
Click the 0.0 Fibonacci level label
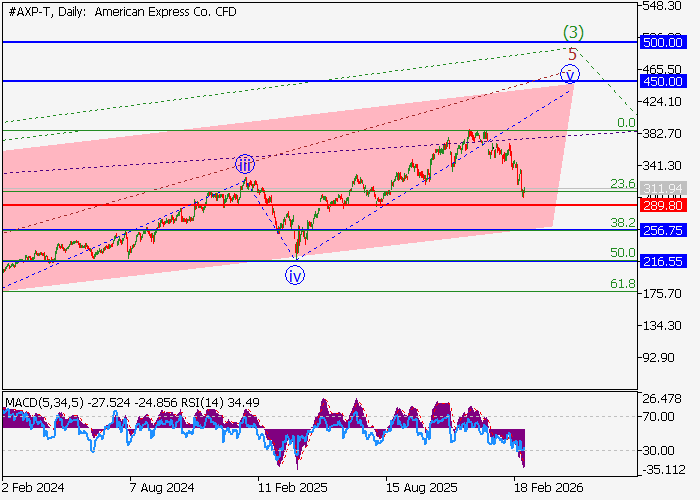(x=626, y=123)
